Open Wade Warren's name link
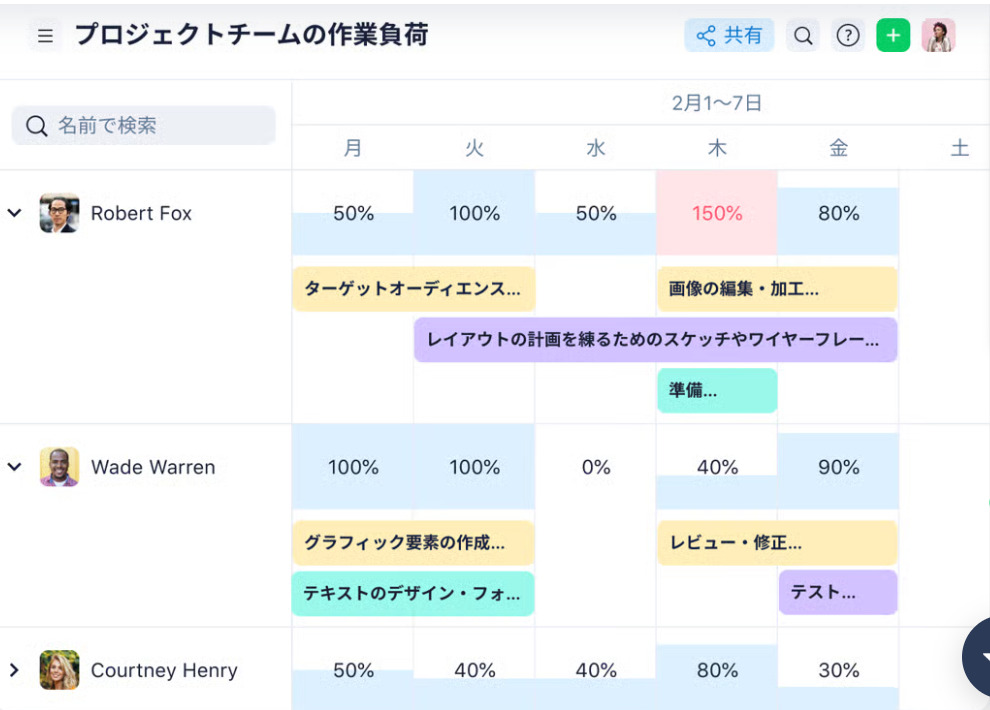The width and height of the screenshot is (990, 710). (x=153, y=467)
